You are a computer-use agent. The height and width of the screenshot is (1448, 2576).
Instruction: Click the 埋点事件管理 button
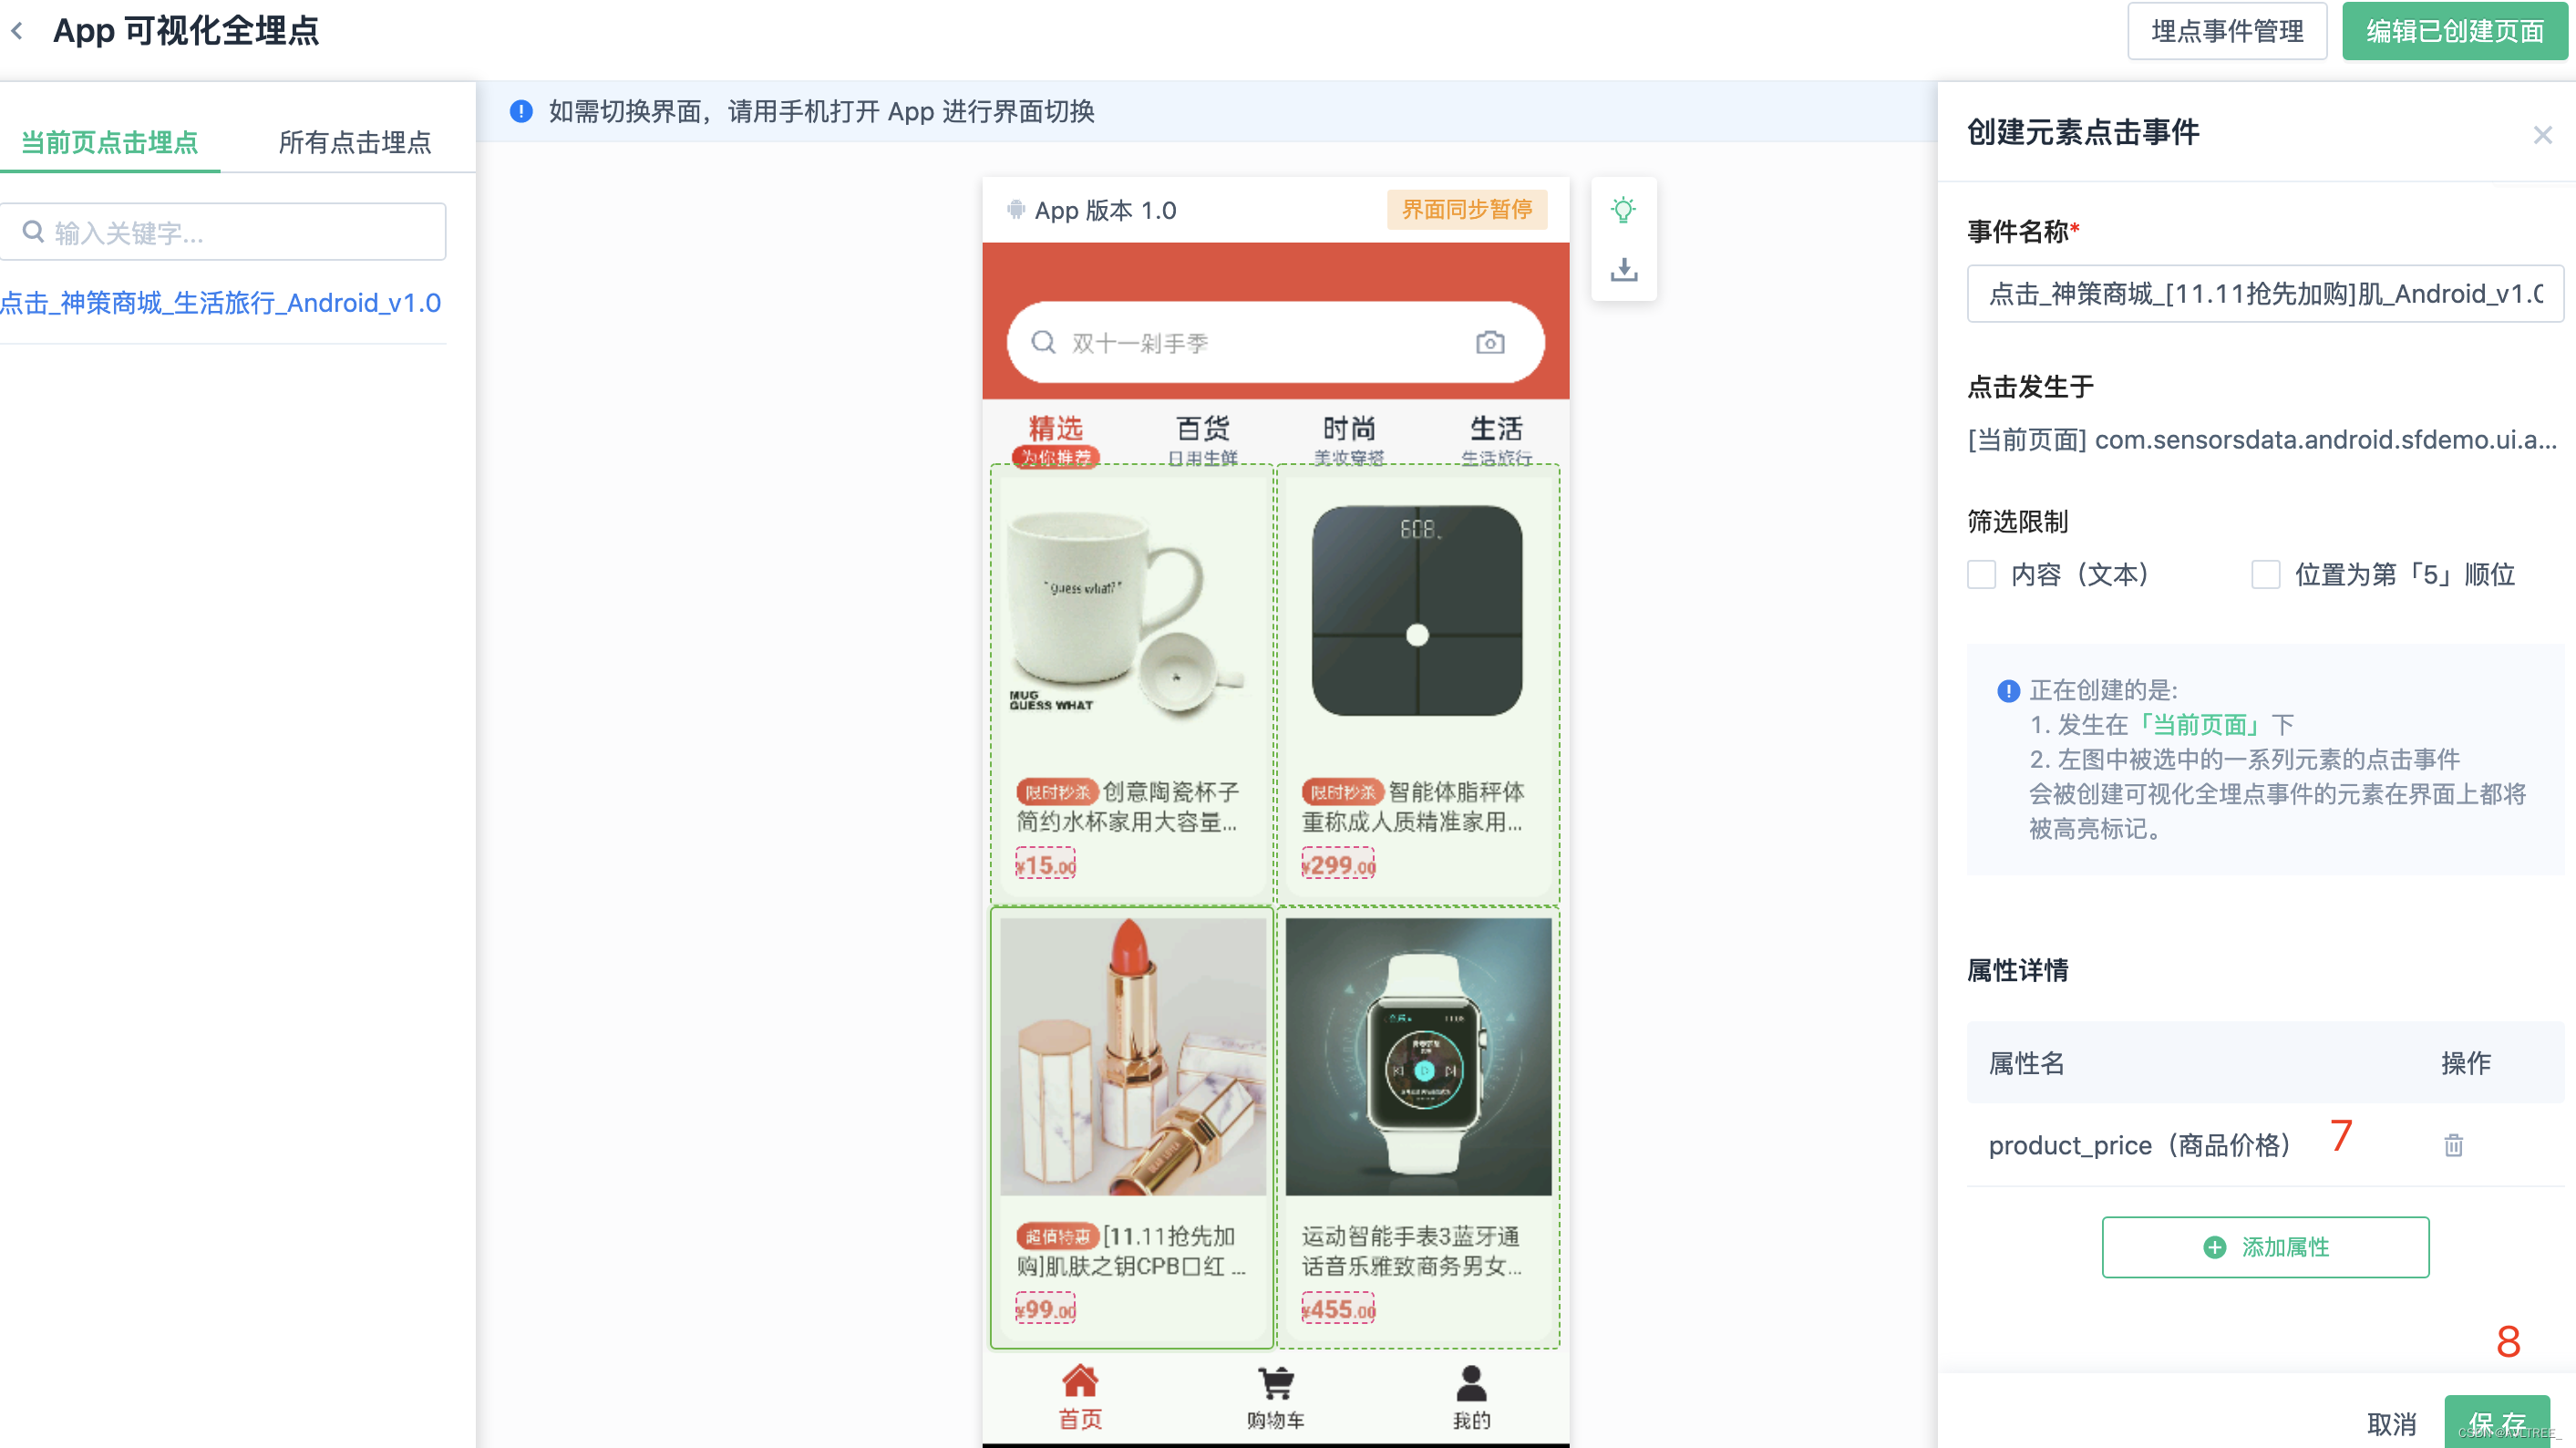point(2226,31)
